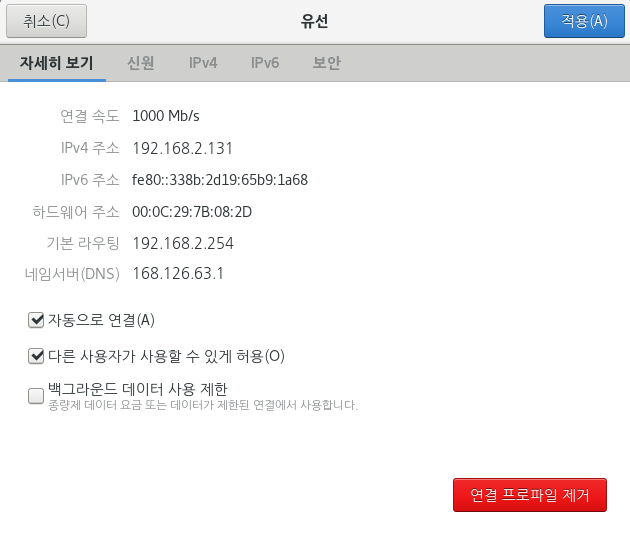Viewport: 630px width, 533px height.
Task: Select the IPv4 address 192.168.2.131
Action: (x=182, y=148)
